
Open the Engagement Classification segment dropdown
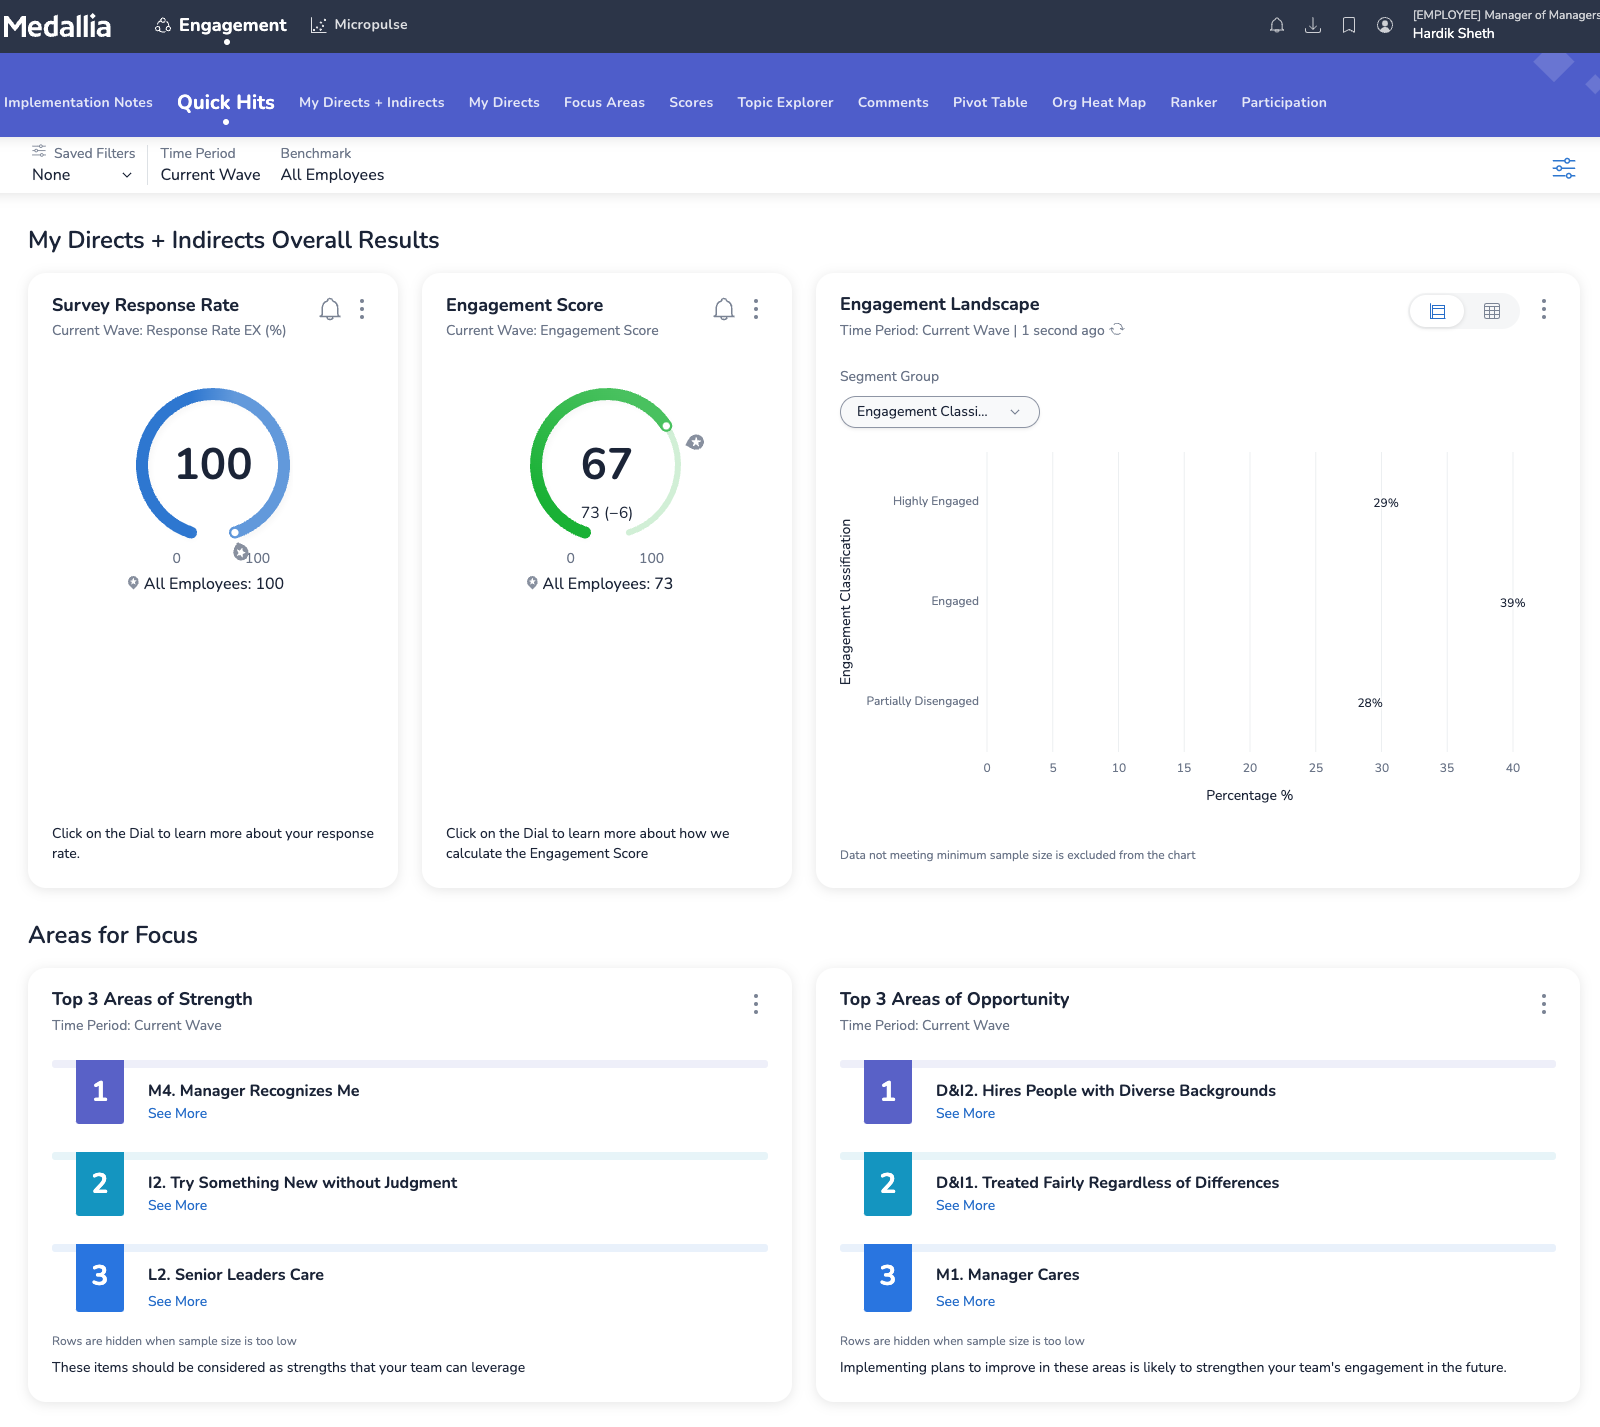point(939,412)
